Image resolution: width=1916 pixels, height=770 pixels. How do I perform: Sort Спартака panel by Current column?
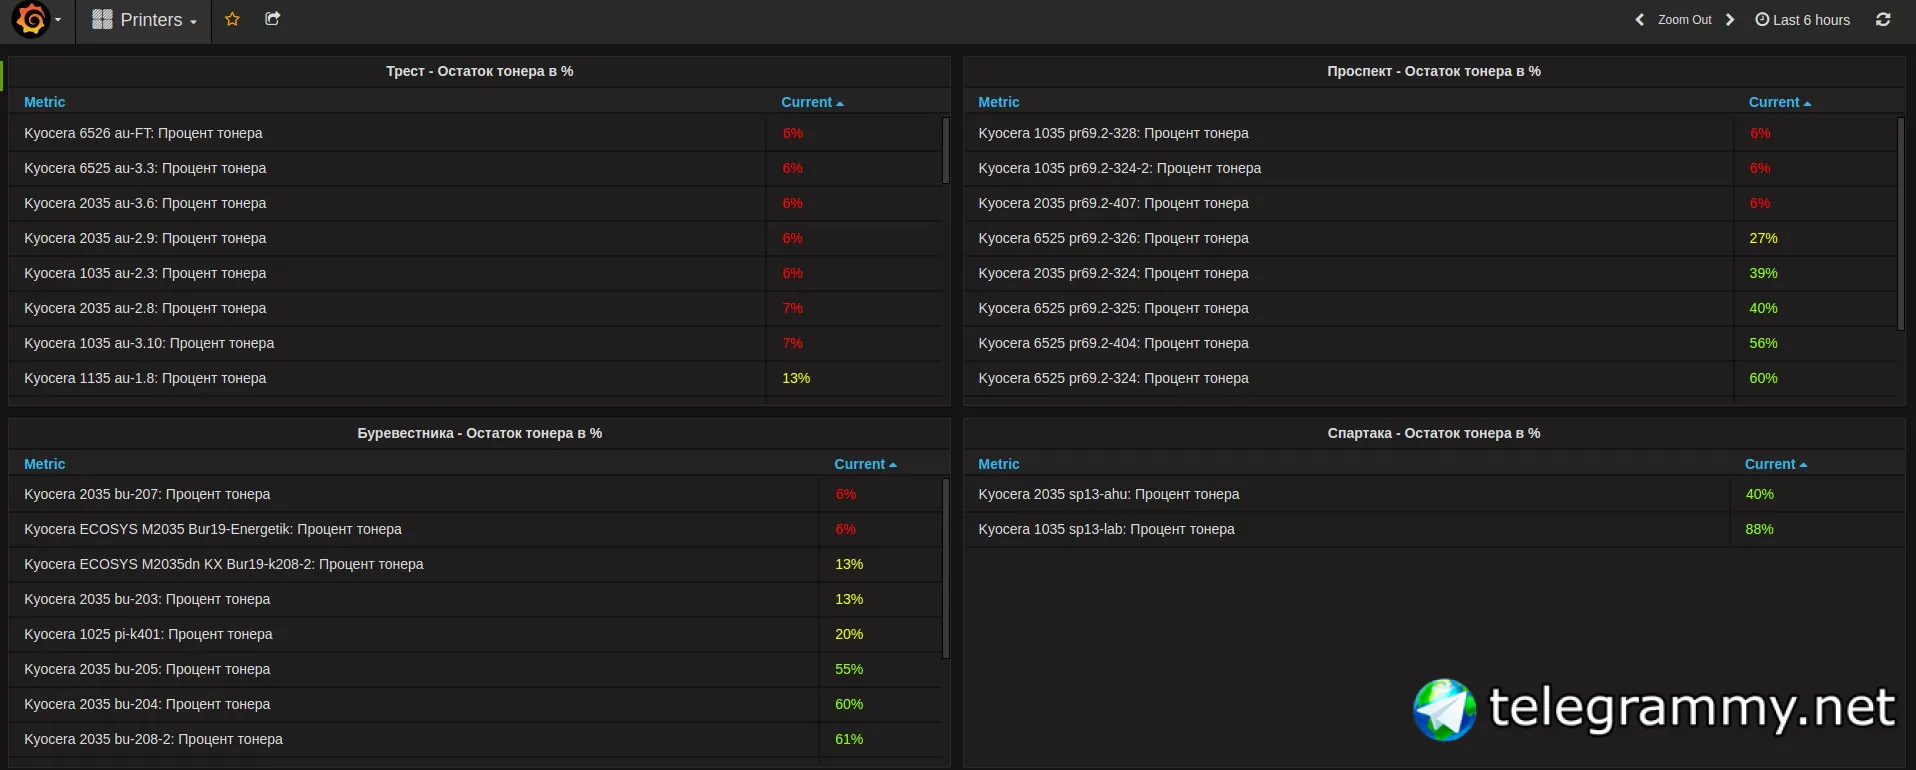point(1774,464)
